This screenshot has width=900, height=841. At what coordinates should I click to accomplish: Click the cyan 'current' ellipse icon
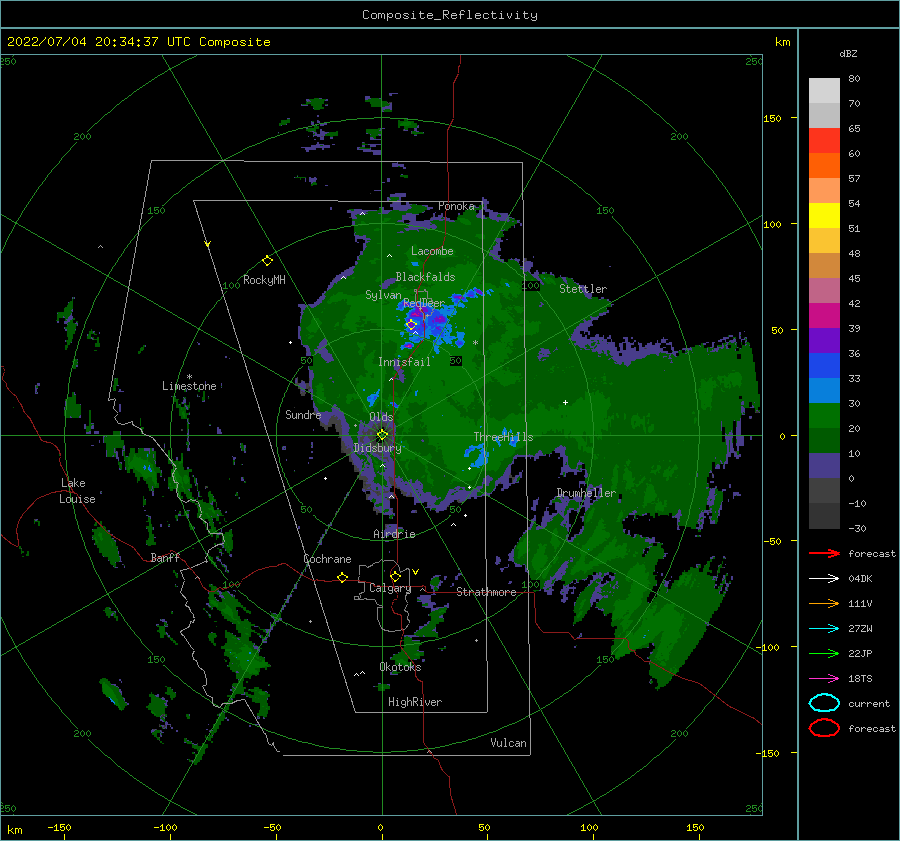pos(824,703)
